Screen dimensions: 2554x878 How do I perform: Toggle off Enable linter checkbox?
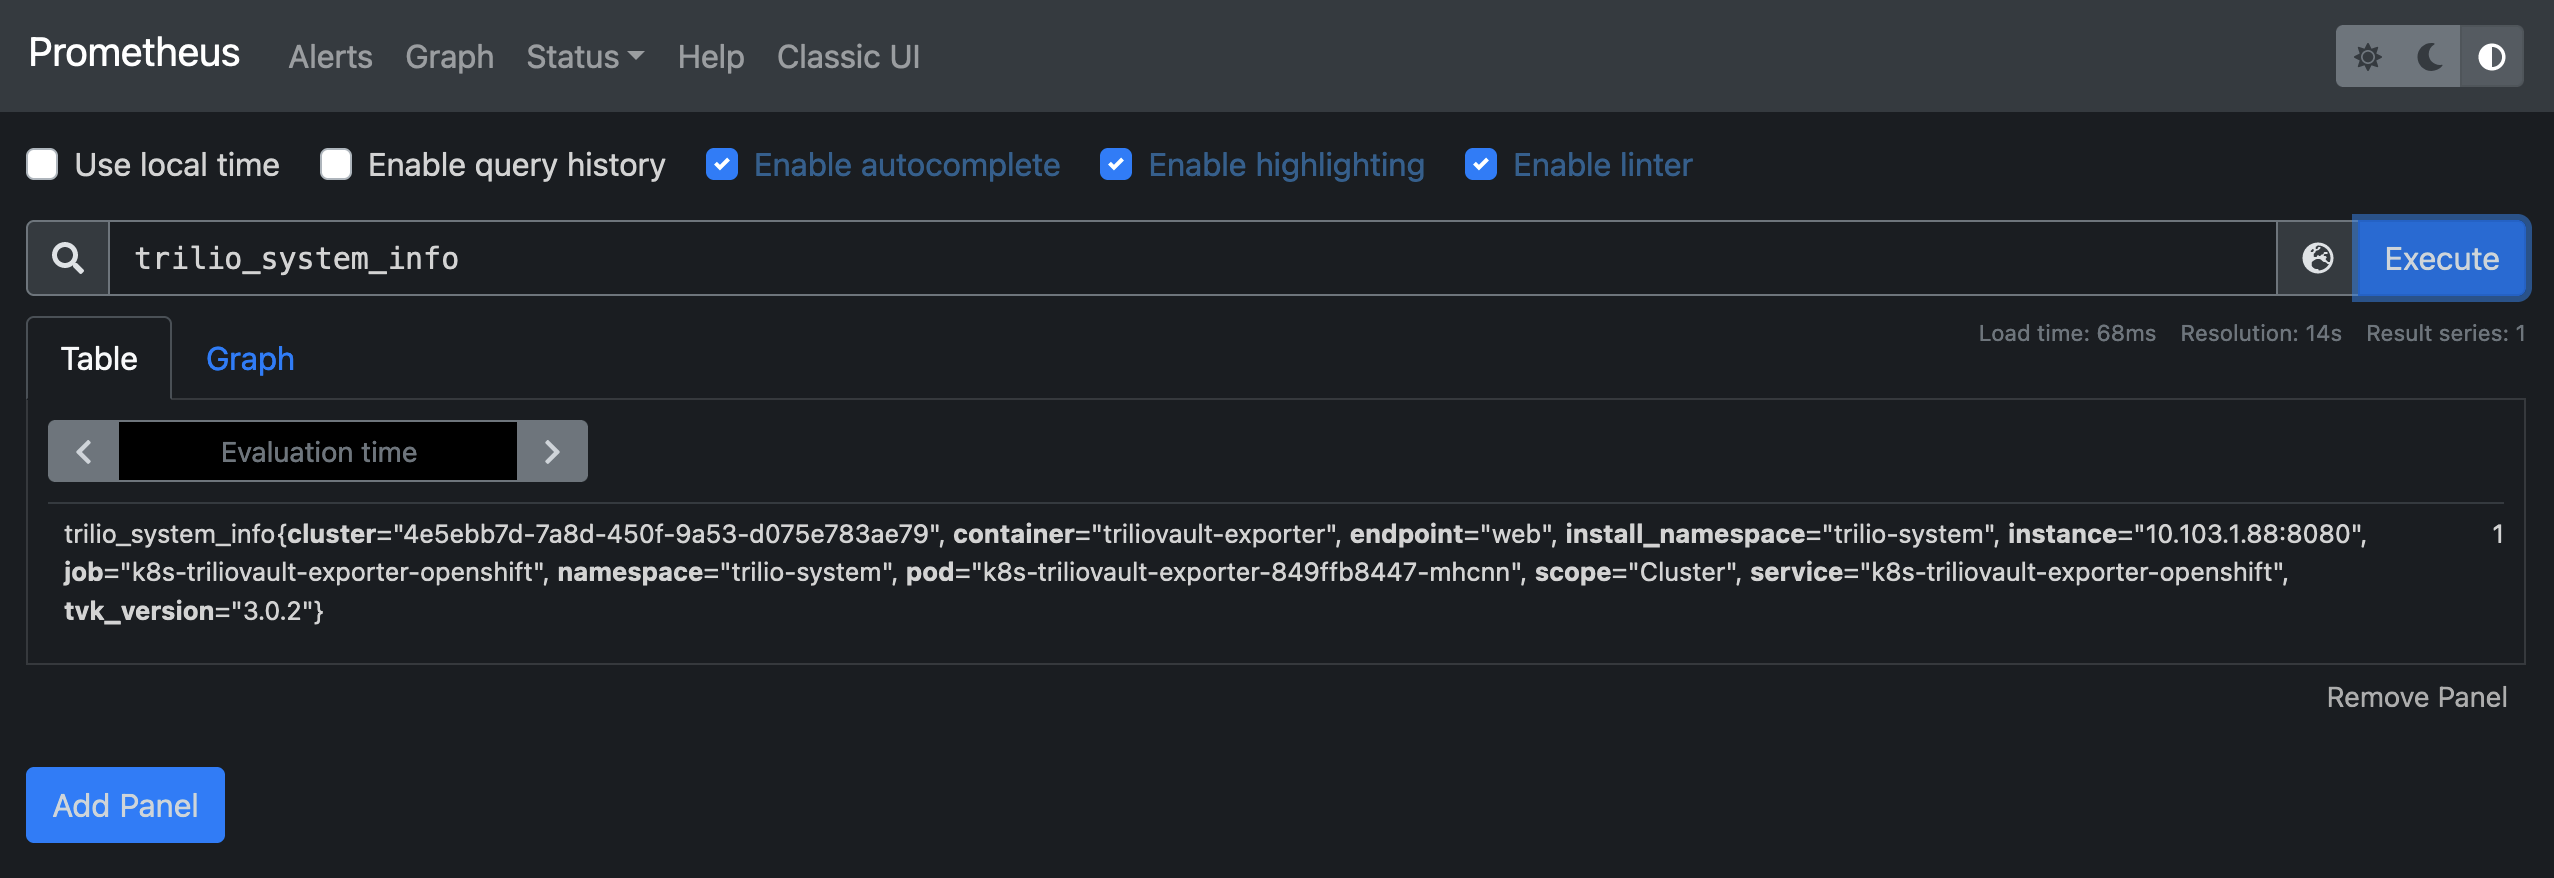tap(1481, 164)
